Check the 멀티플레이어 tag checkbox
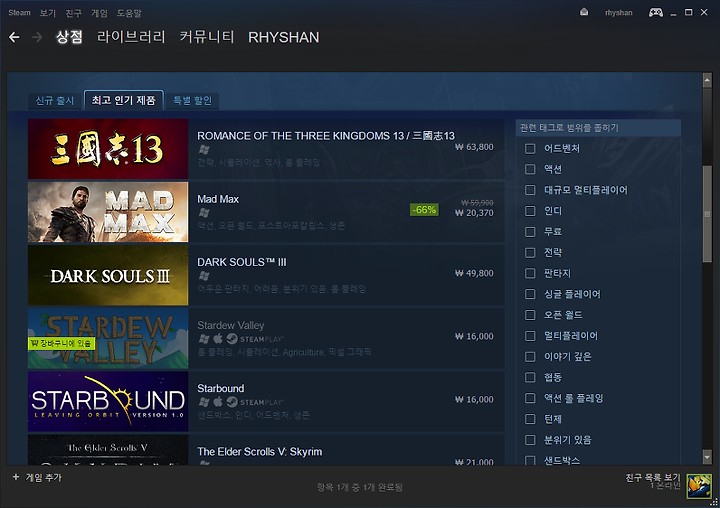Screen dimensions: 720x508 [x=530, y=336]
